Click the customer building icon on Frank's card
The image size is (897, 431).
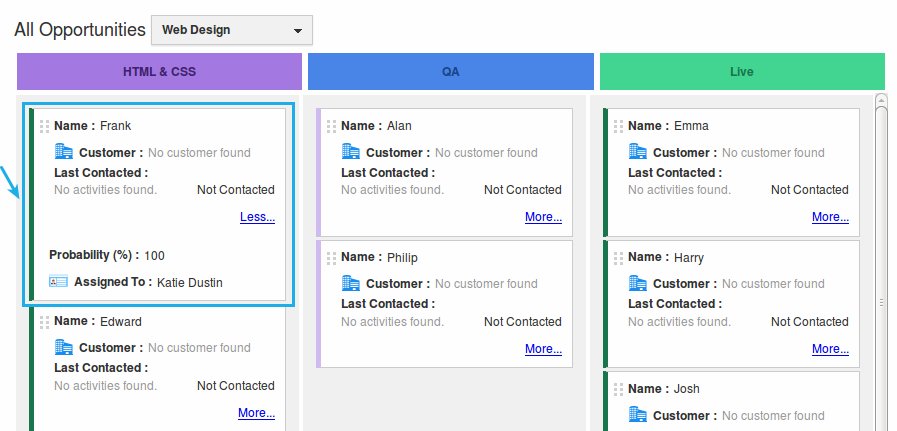click(x=64, y=152)
